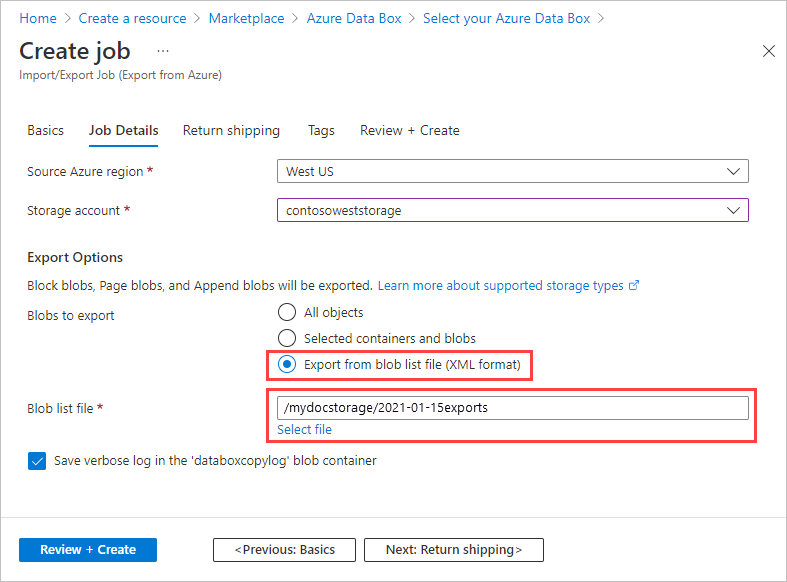Click the external link icon after supported storage types
This screenshot has width=787, height=582.
[x=634, y=286]
